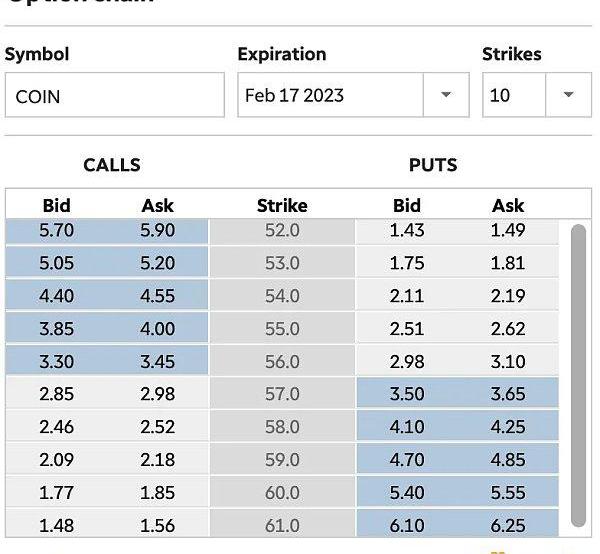
Task: Choose the put bid 3.50
Action: (x=407, y=394)
